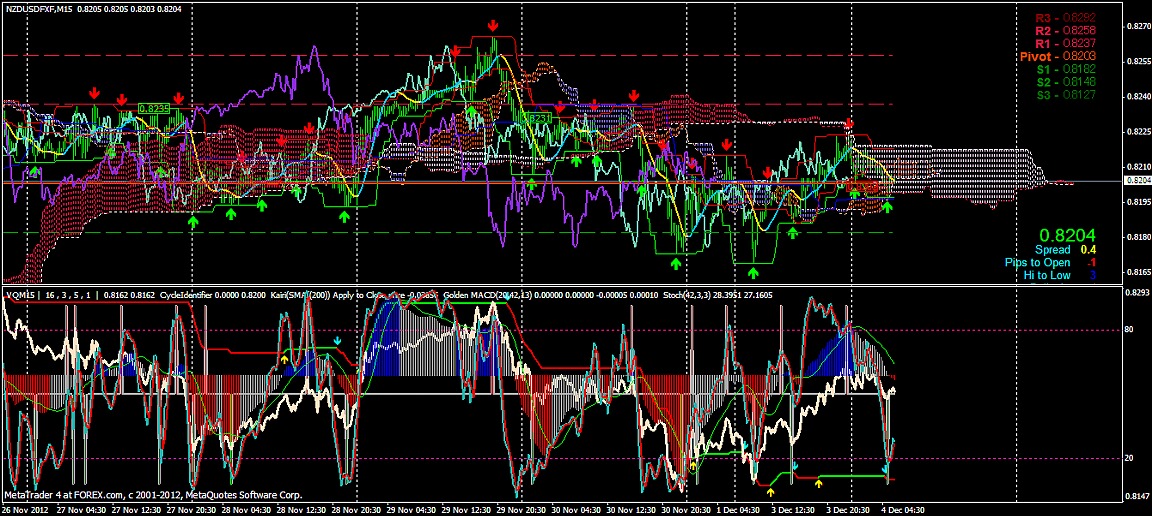Click leftmost cyan down arrow in indicator window
The height and width of the screenshot is (516, 1152).
click(337, 341)
